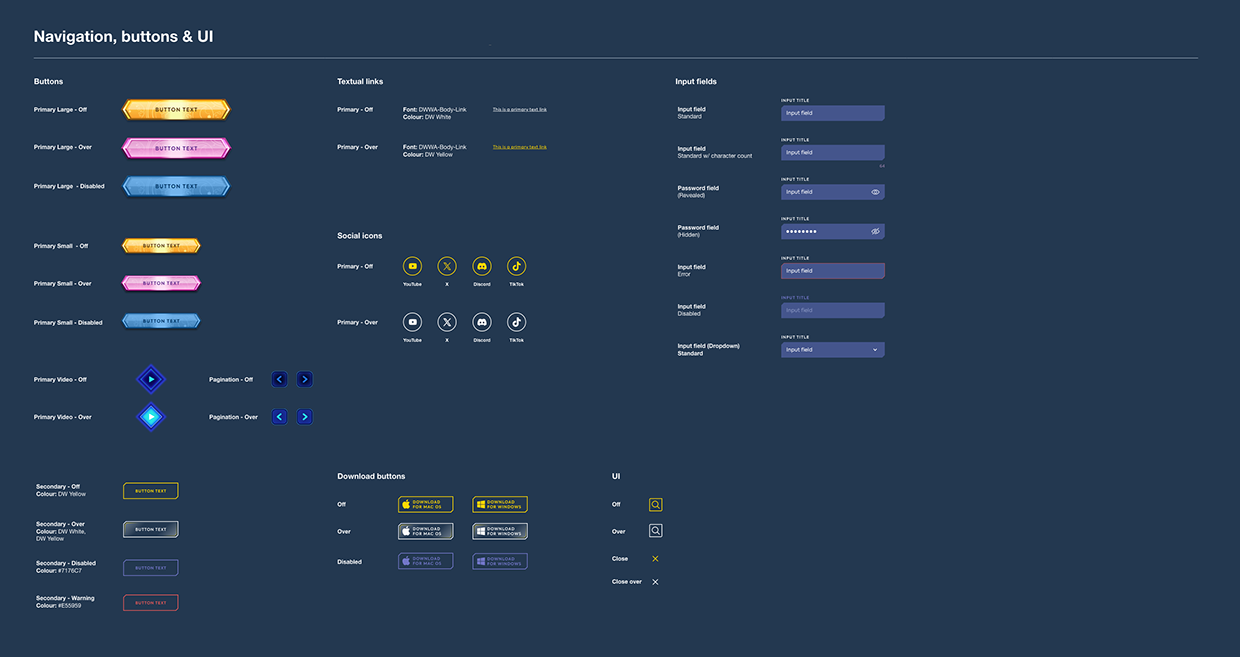The width and height of the screenshot is (1240, 657).
Task: Click the 'Buttons' section heading
Action: click(49, 81)
